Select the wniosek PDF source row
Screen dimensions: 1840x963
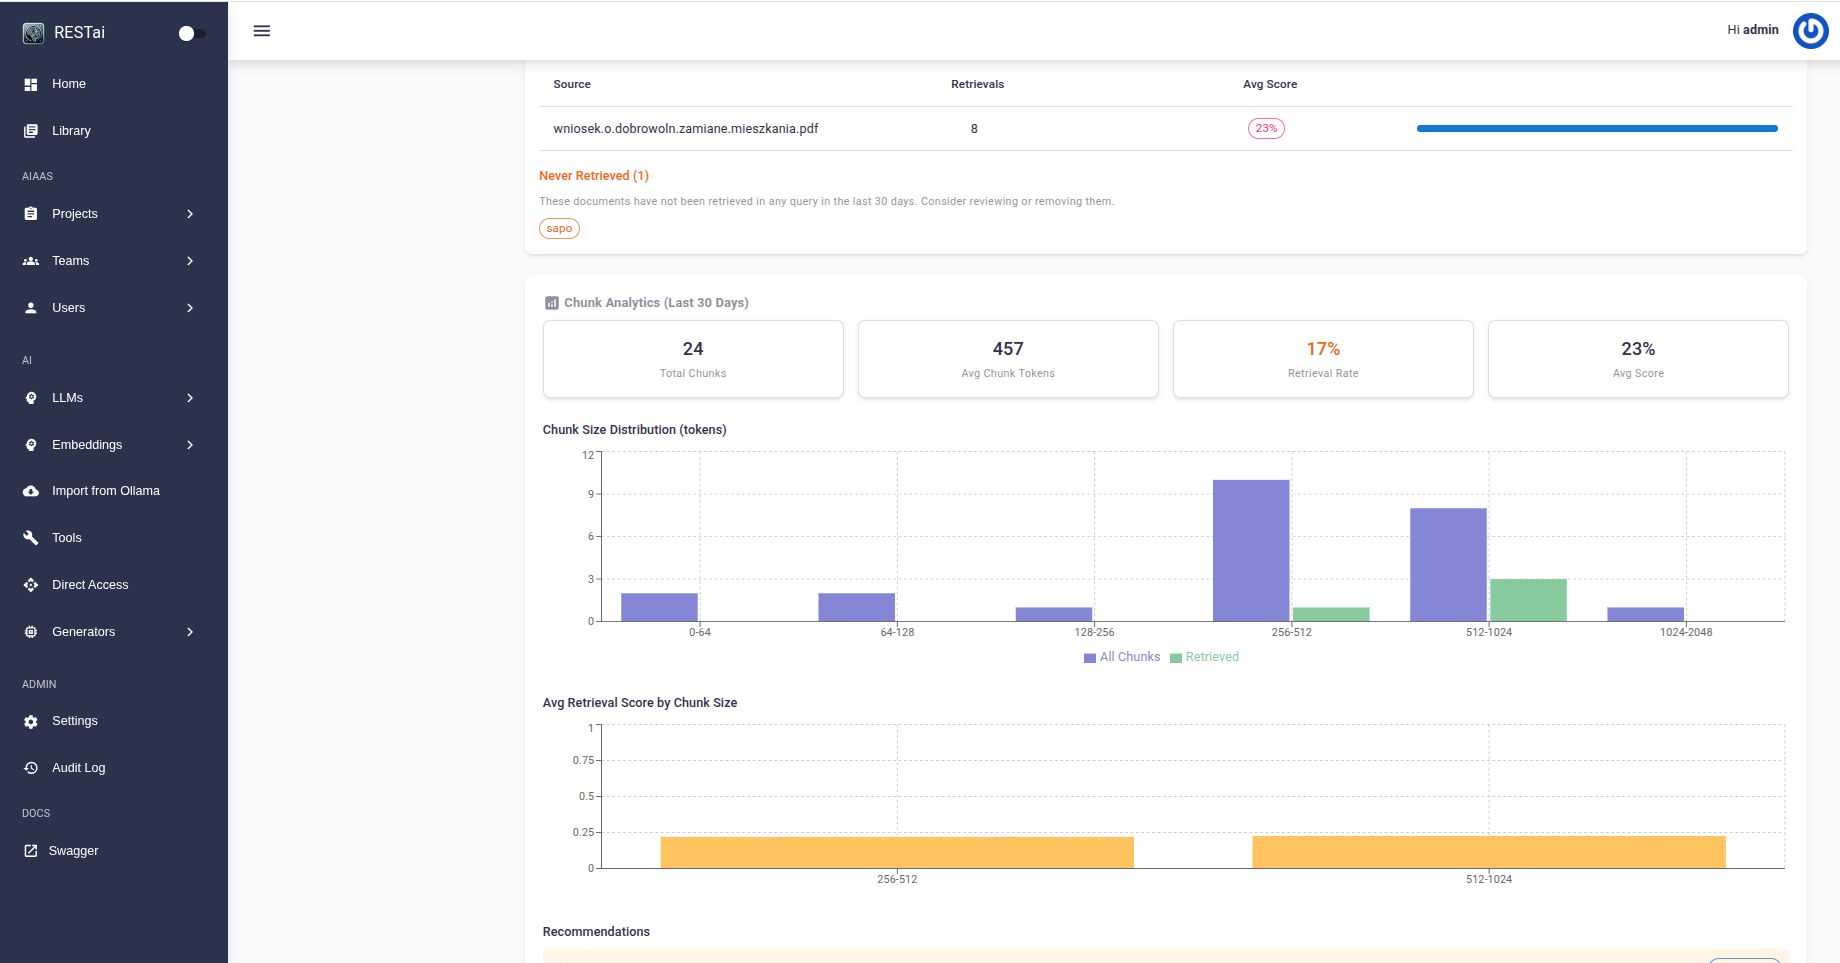tap(685, 128)
